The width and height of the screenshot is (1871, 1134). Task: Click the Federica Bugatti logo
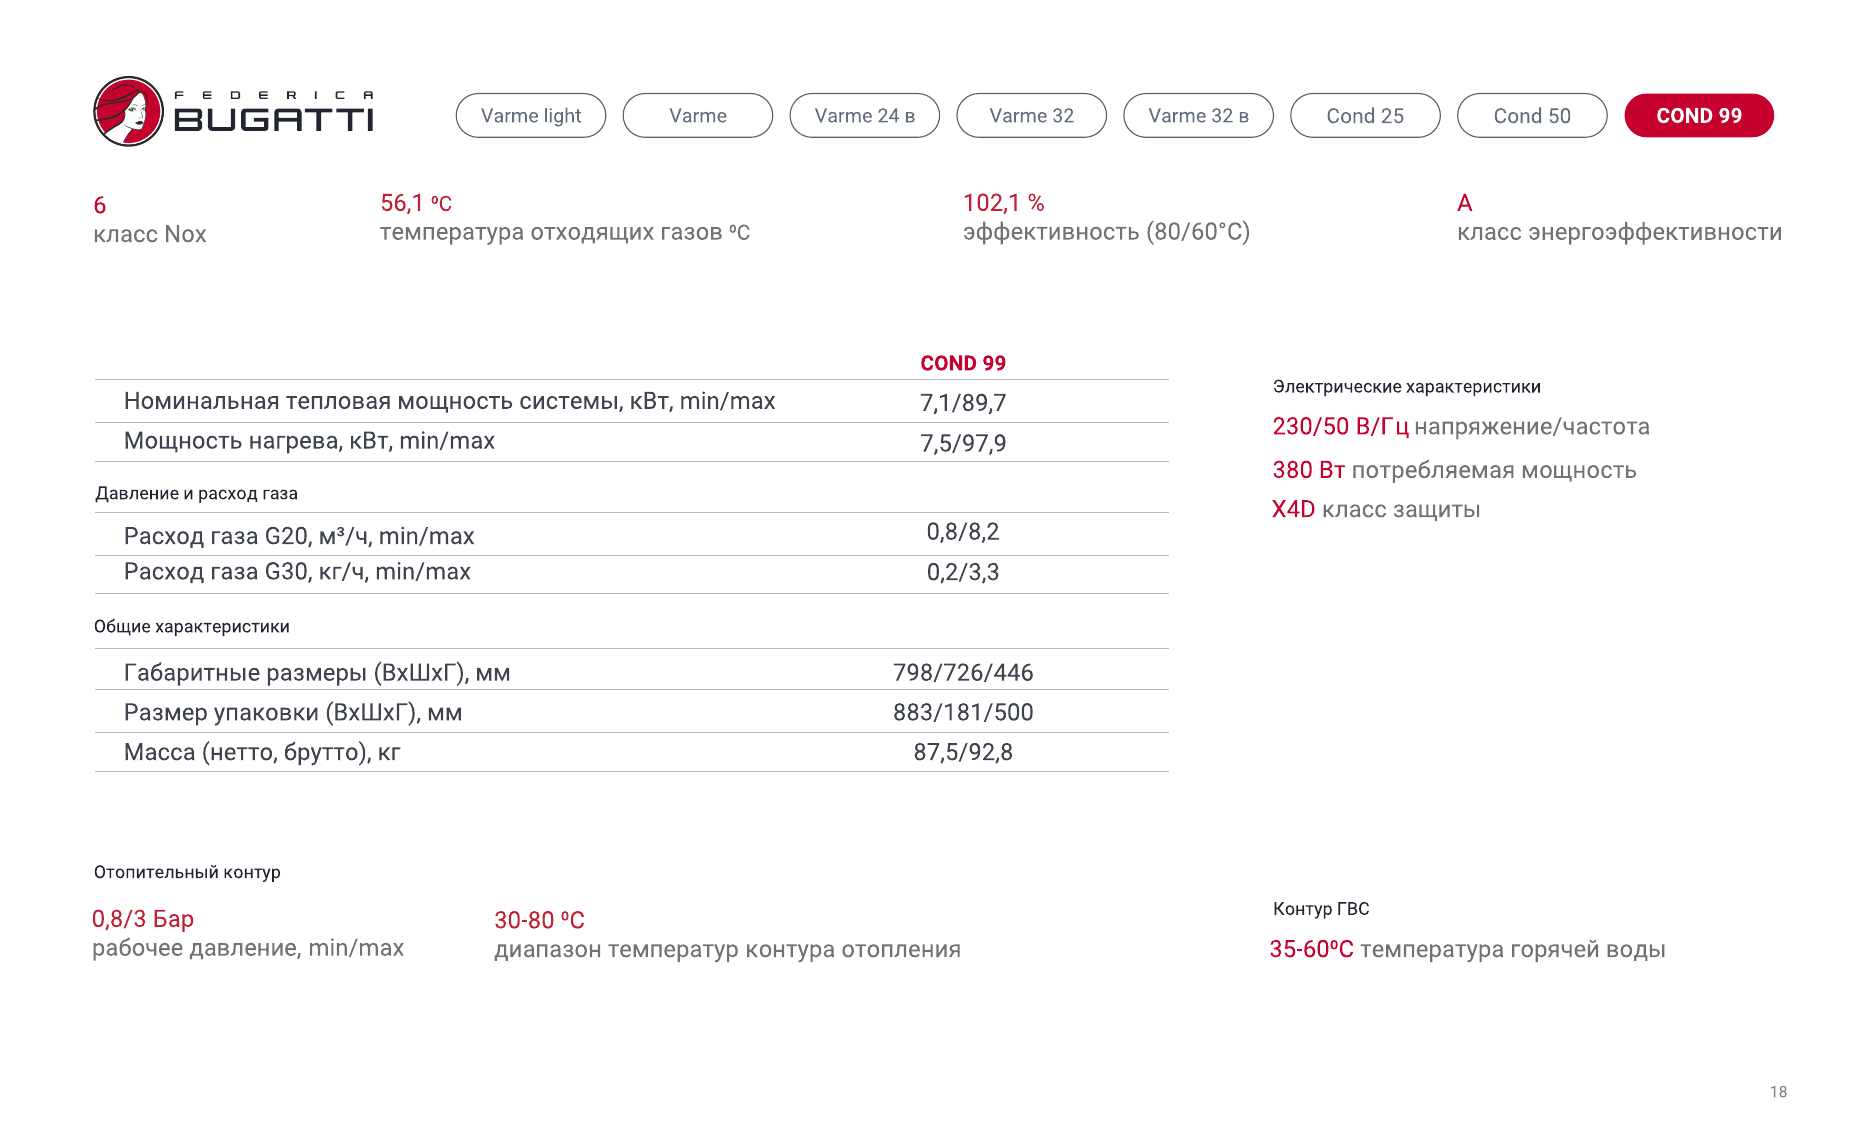coord(233,112)
